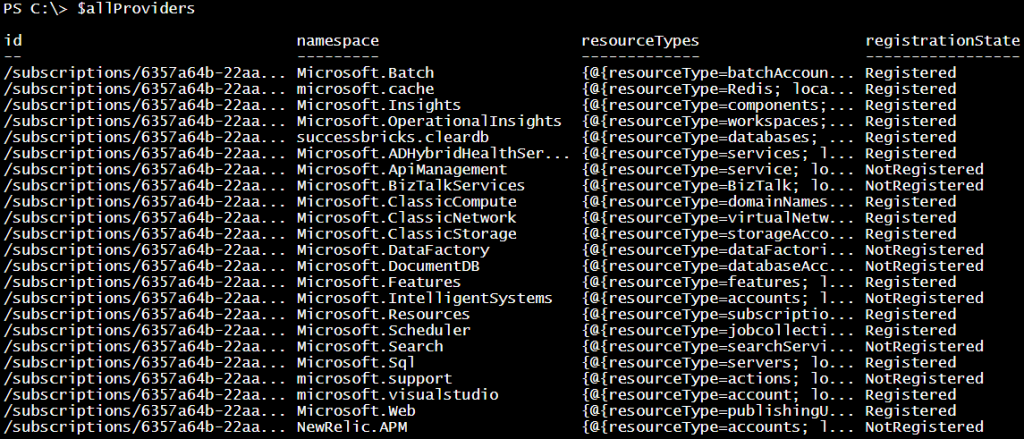
Task: Click the 'namespace' column header
Action: [337, 41]
